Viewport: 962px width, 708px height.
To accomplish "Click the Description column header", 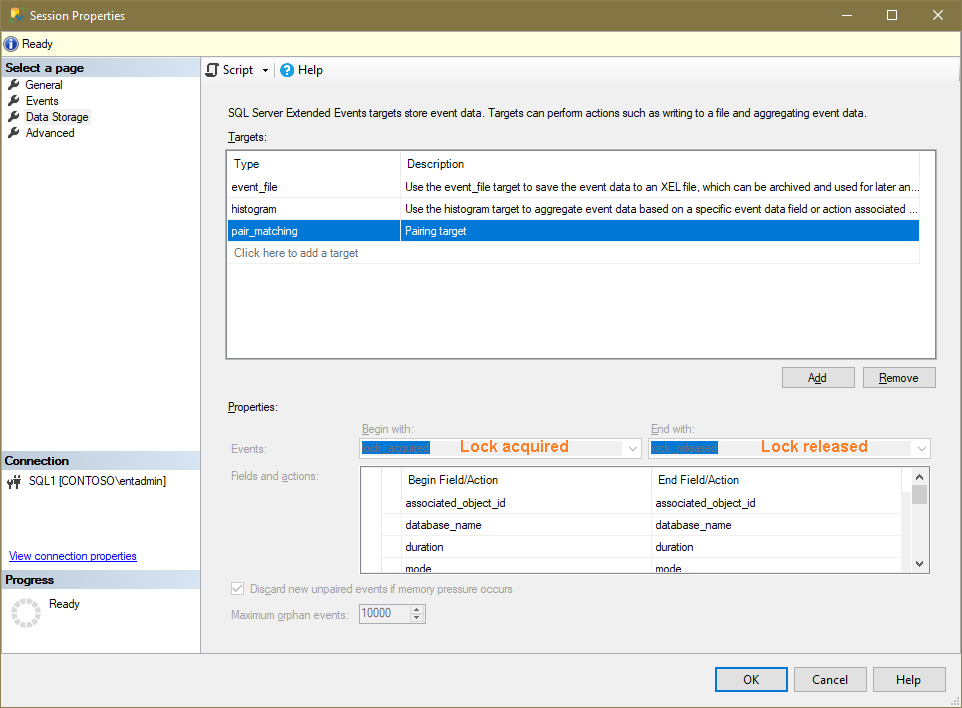I will click(x=660, y=164).
